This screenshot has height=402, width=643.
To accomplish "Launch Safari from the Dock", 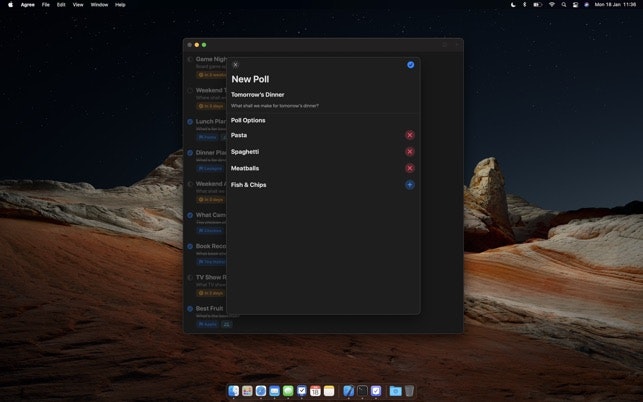I will [x=260, y=391].
